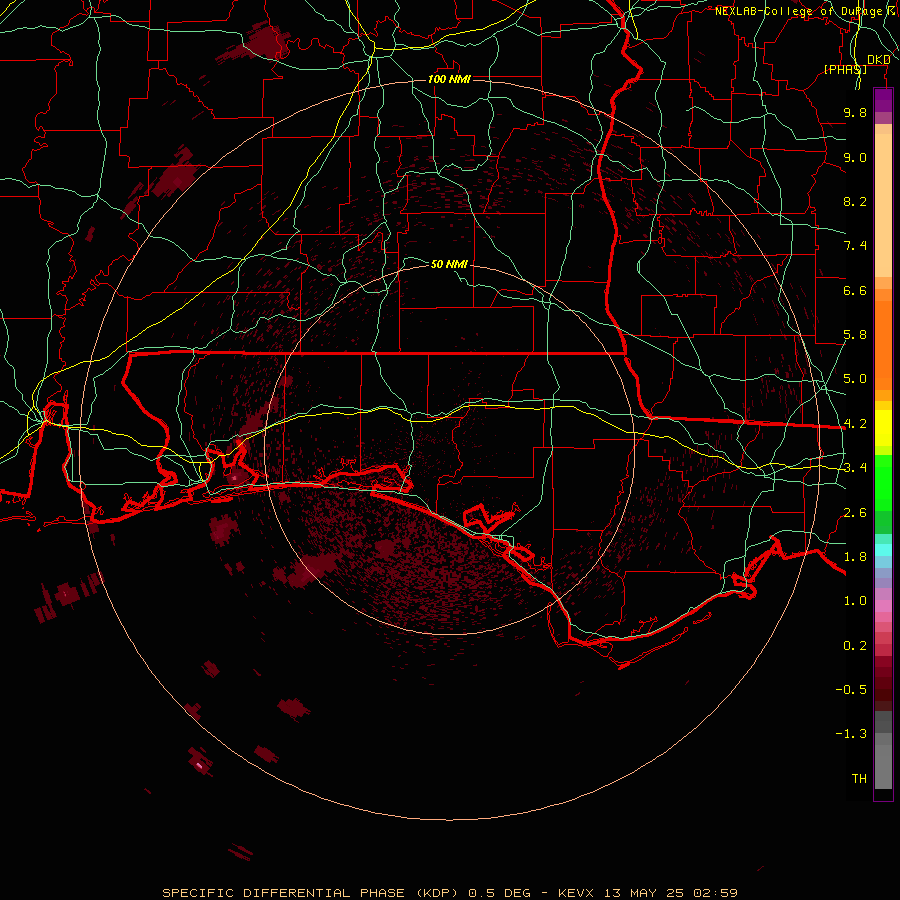Click the [PHAS] unit label

coord(845,69)
